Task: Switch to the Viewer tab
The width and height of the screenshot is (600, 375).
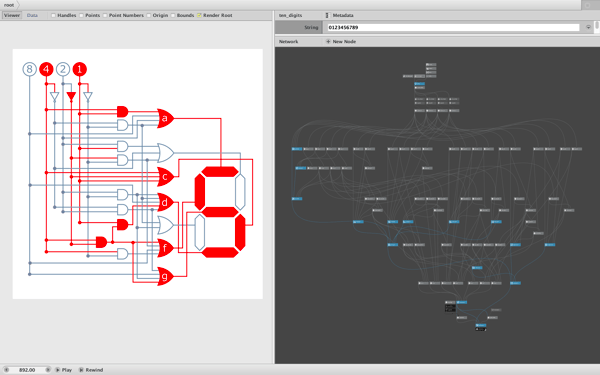Action: pyautogui.click(x=12, y=15)
